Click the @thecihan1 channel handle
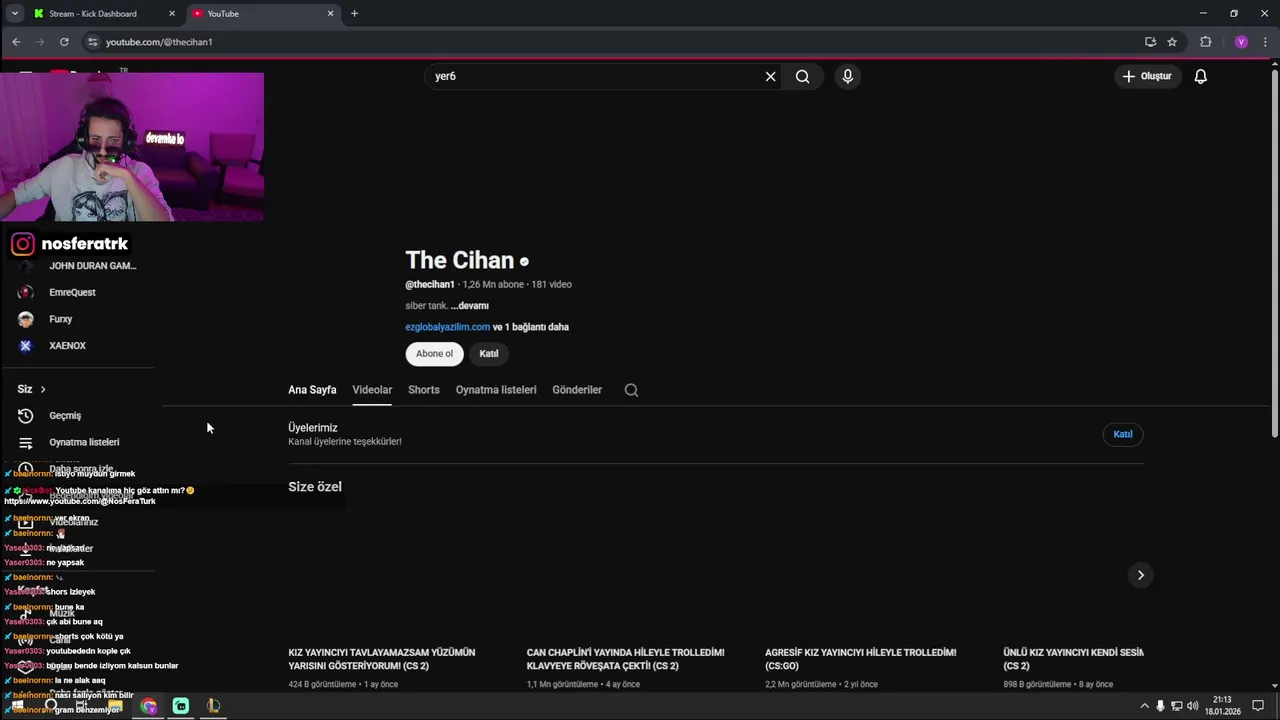1280x720 pixels. 430,285
